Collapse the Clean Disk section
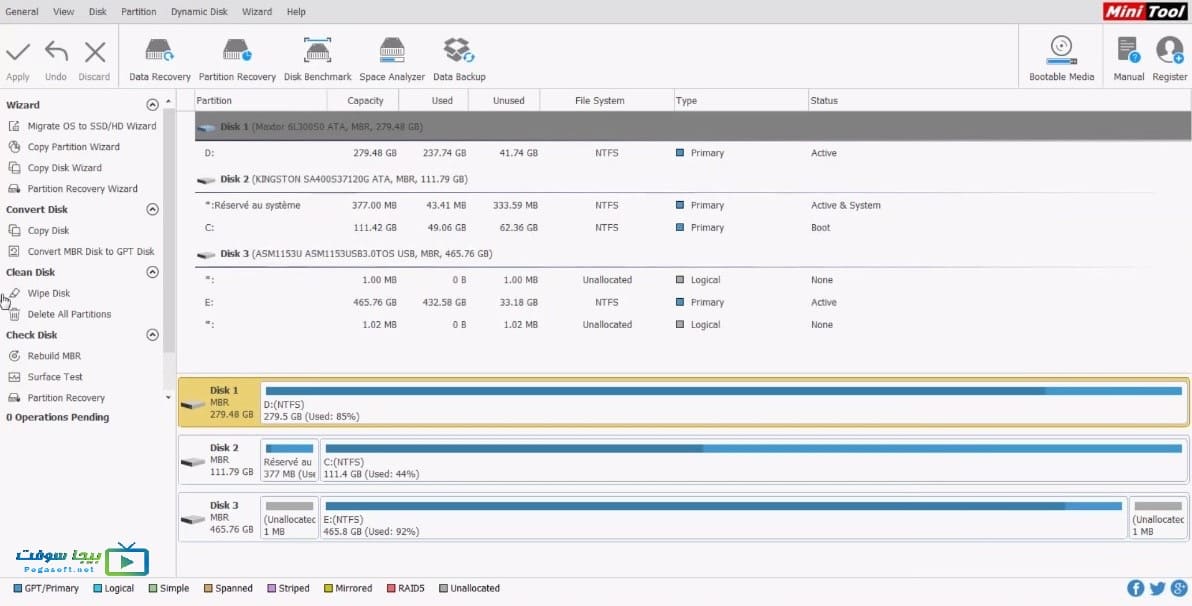 152,272
